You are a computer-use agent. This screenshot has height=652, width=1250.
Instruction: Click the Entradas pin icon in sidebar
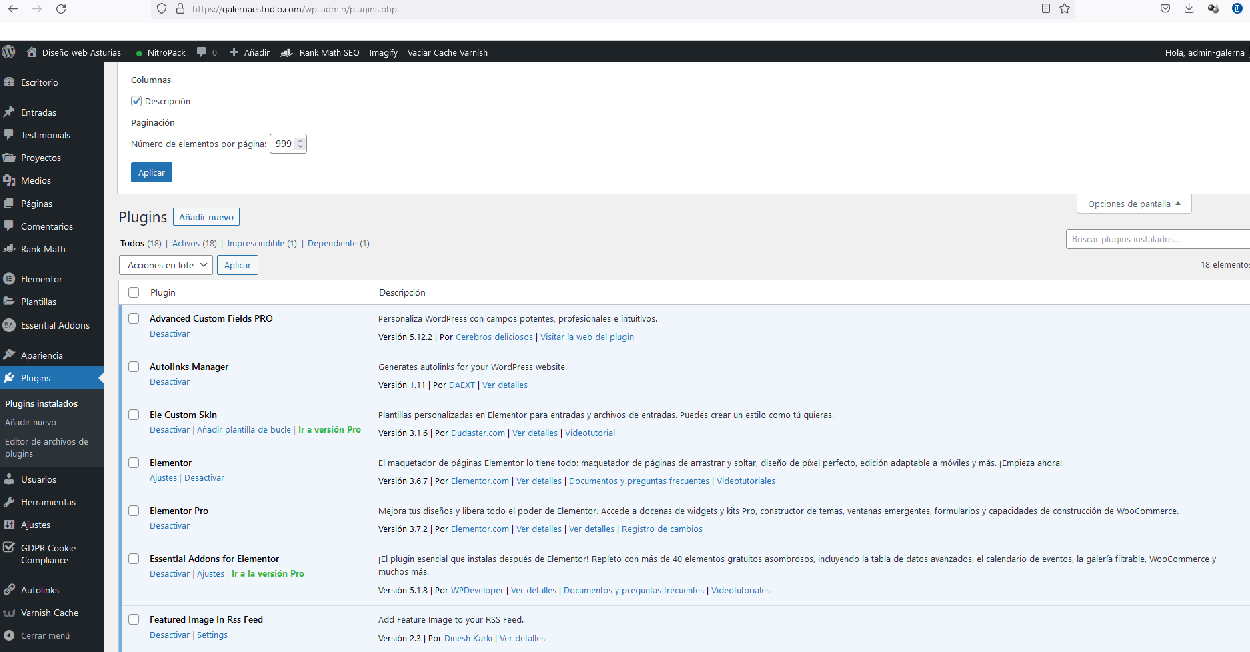(x=9, y=112)
